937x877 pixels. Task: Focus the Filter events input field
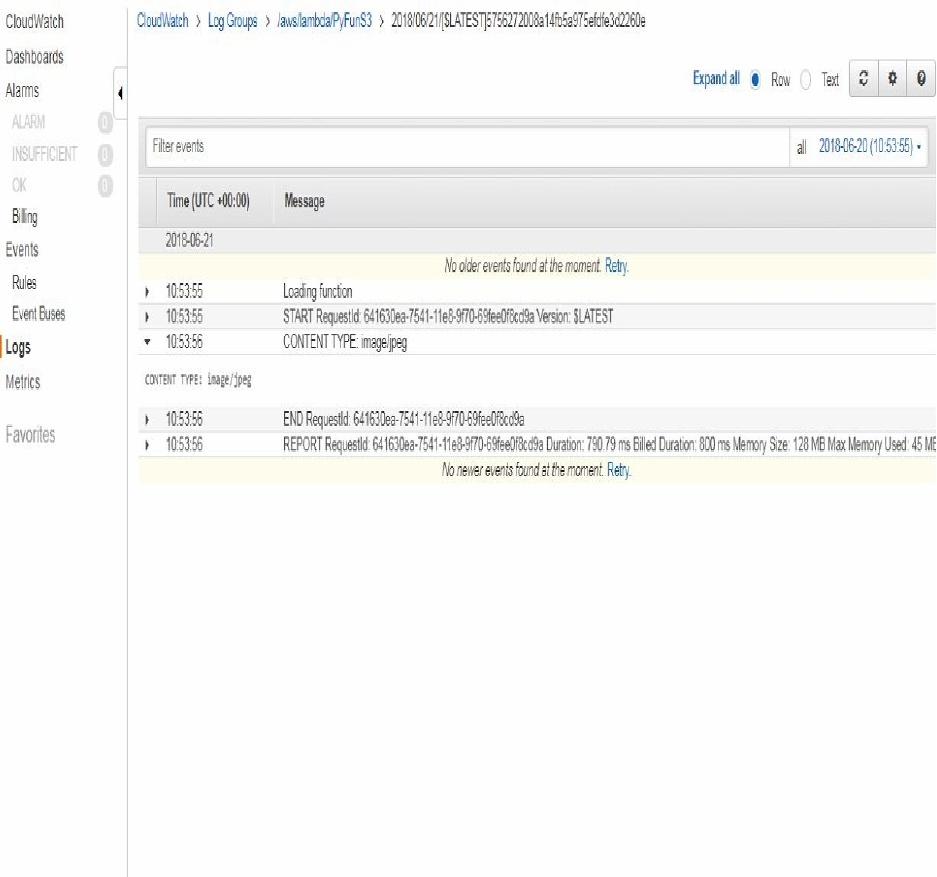[467, 146]
